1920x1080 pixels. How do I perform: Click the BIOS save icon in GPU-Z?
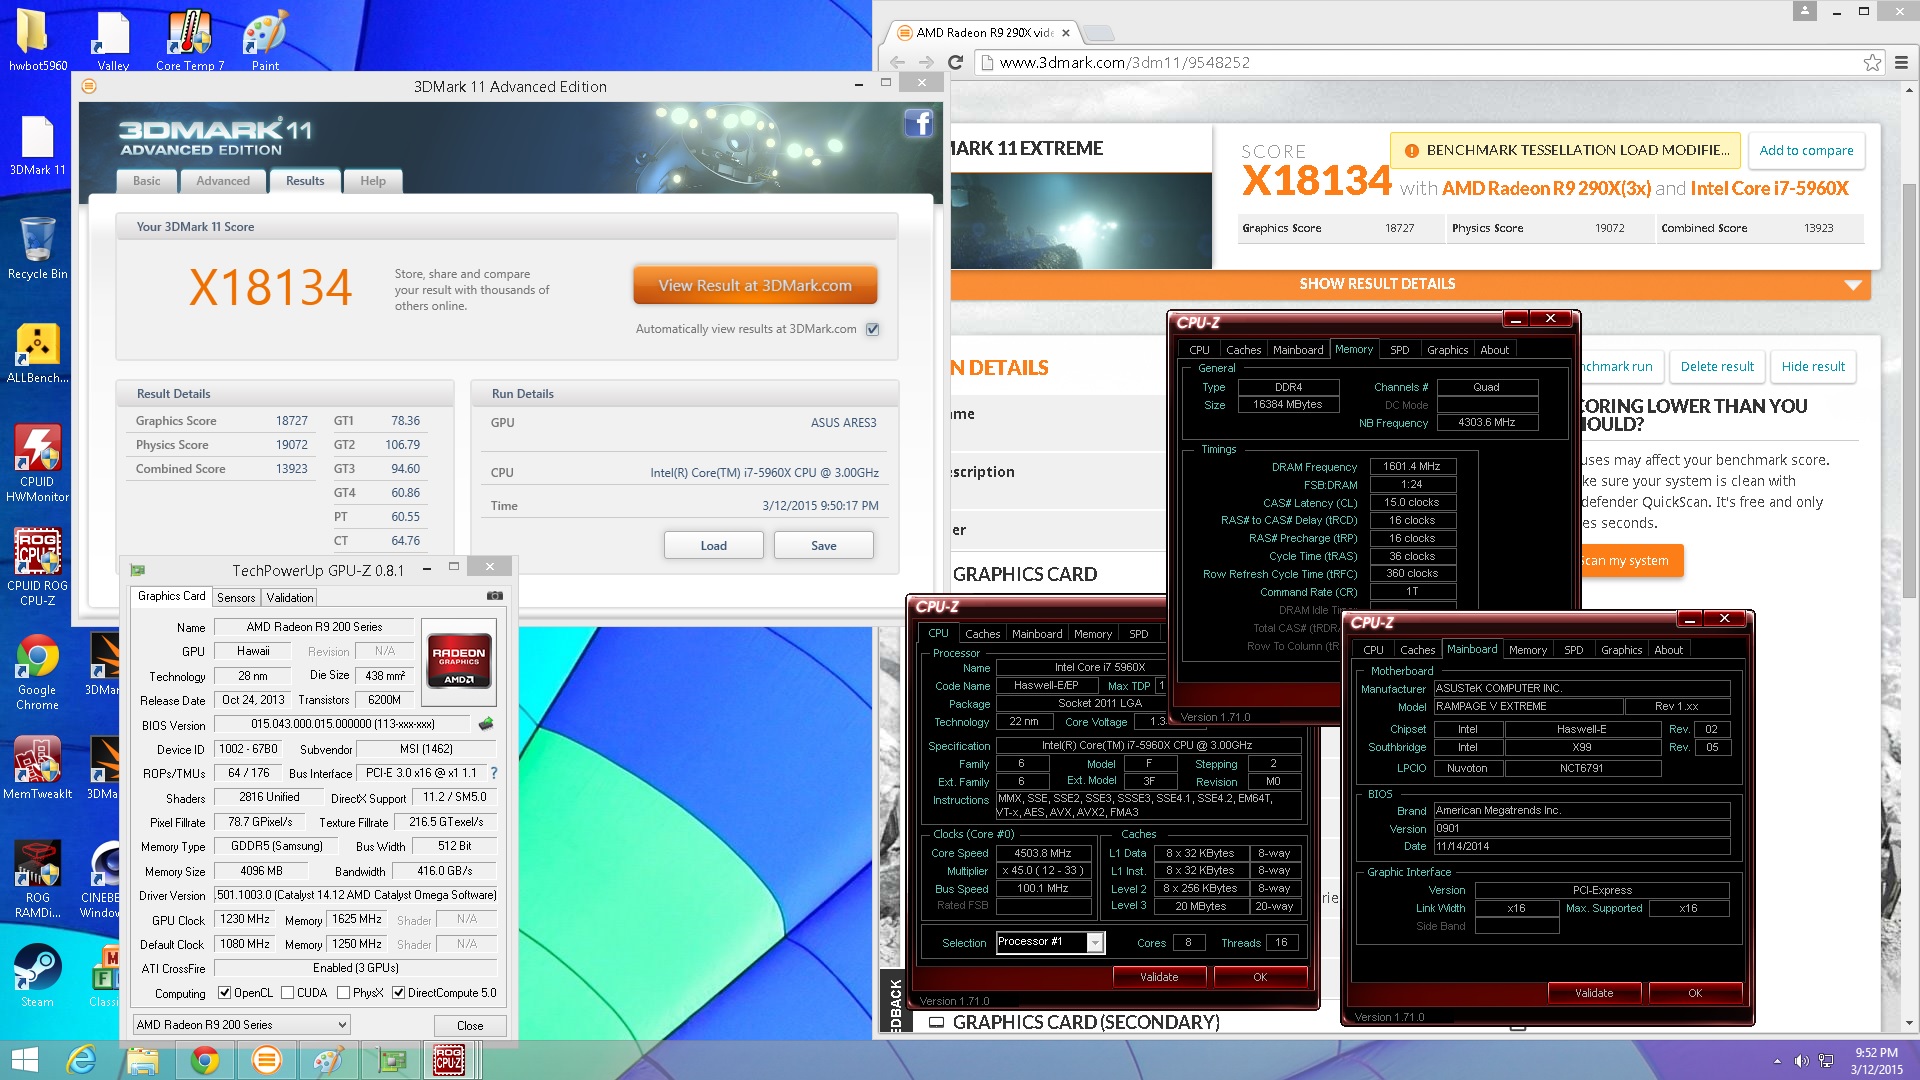point(486,723)
